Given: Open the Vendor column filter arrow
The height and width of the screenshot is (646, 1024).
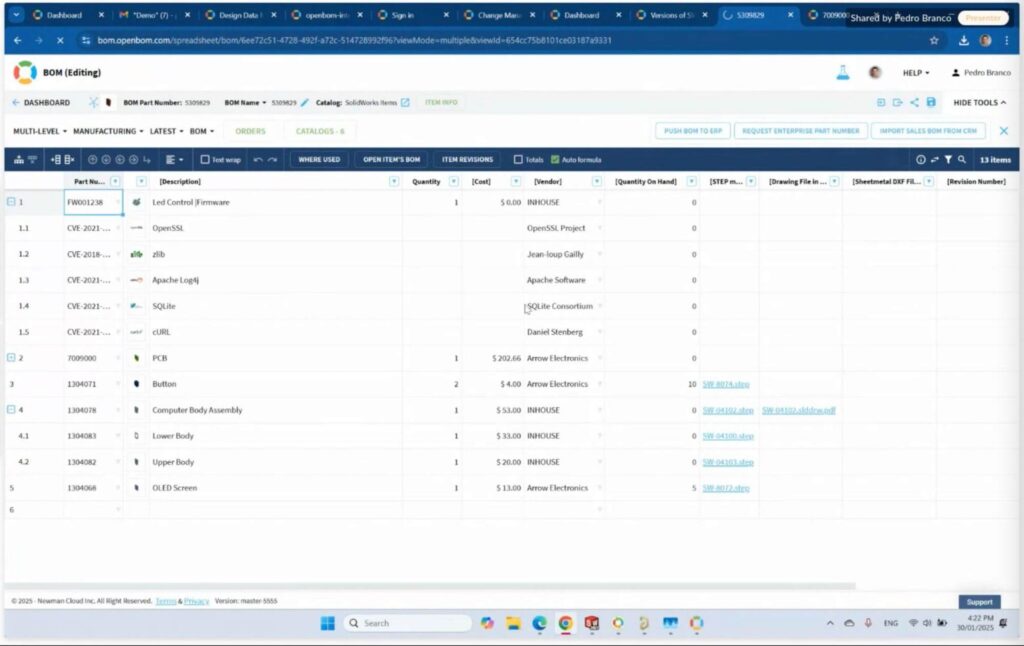Looking at the screenshot, I should pos(596,182).
